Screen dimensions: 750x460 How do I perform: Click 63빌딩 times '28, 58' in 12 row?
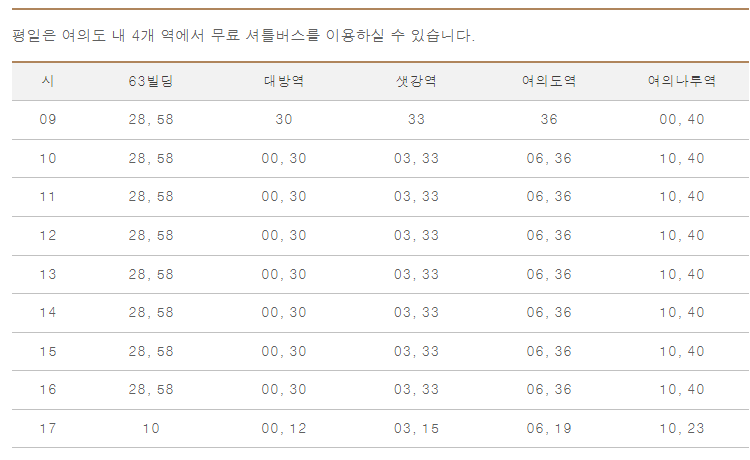(x=151, y=235)
